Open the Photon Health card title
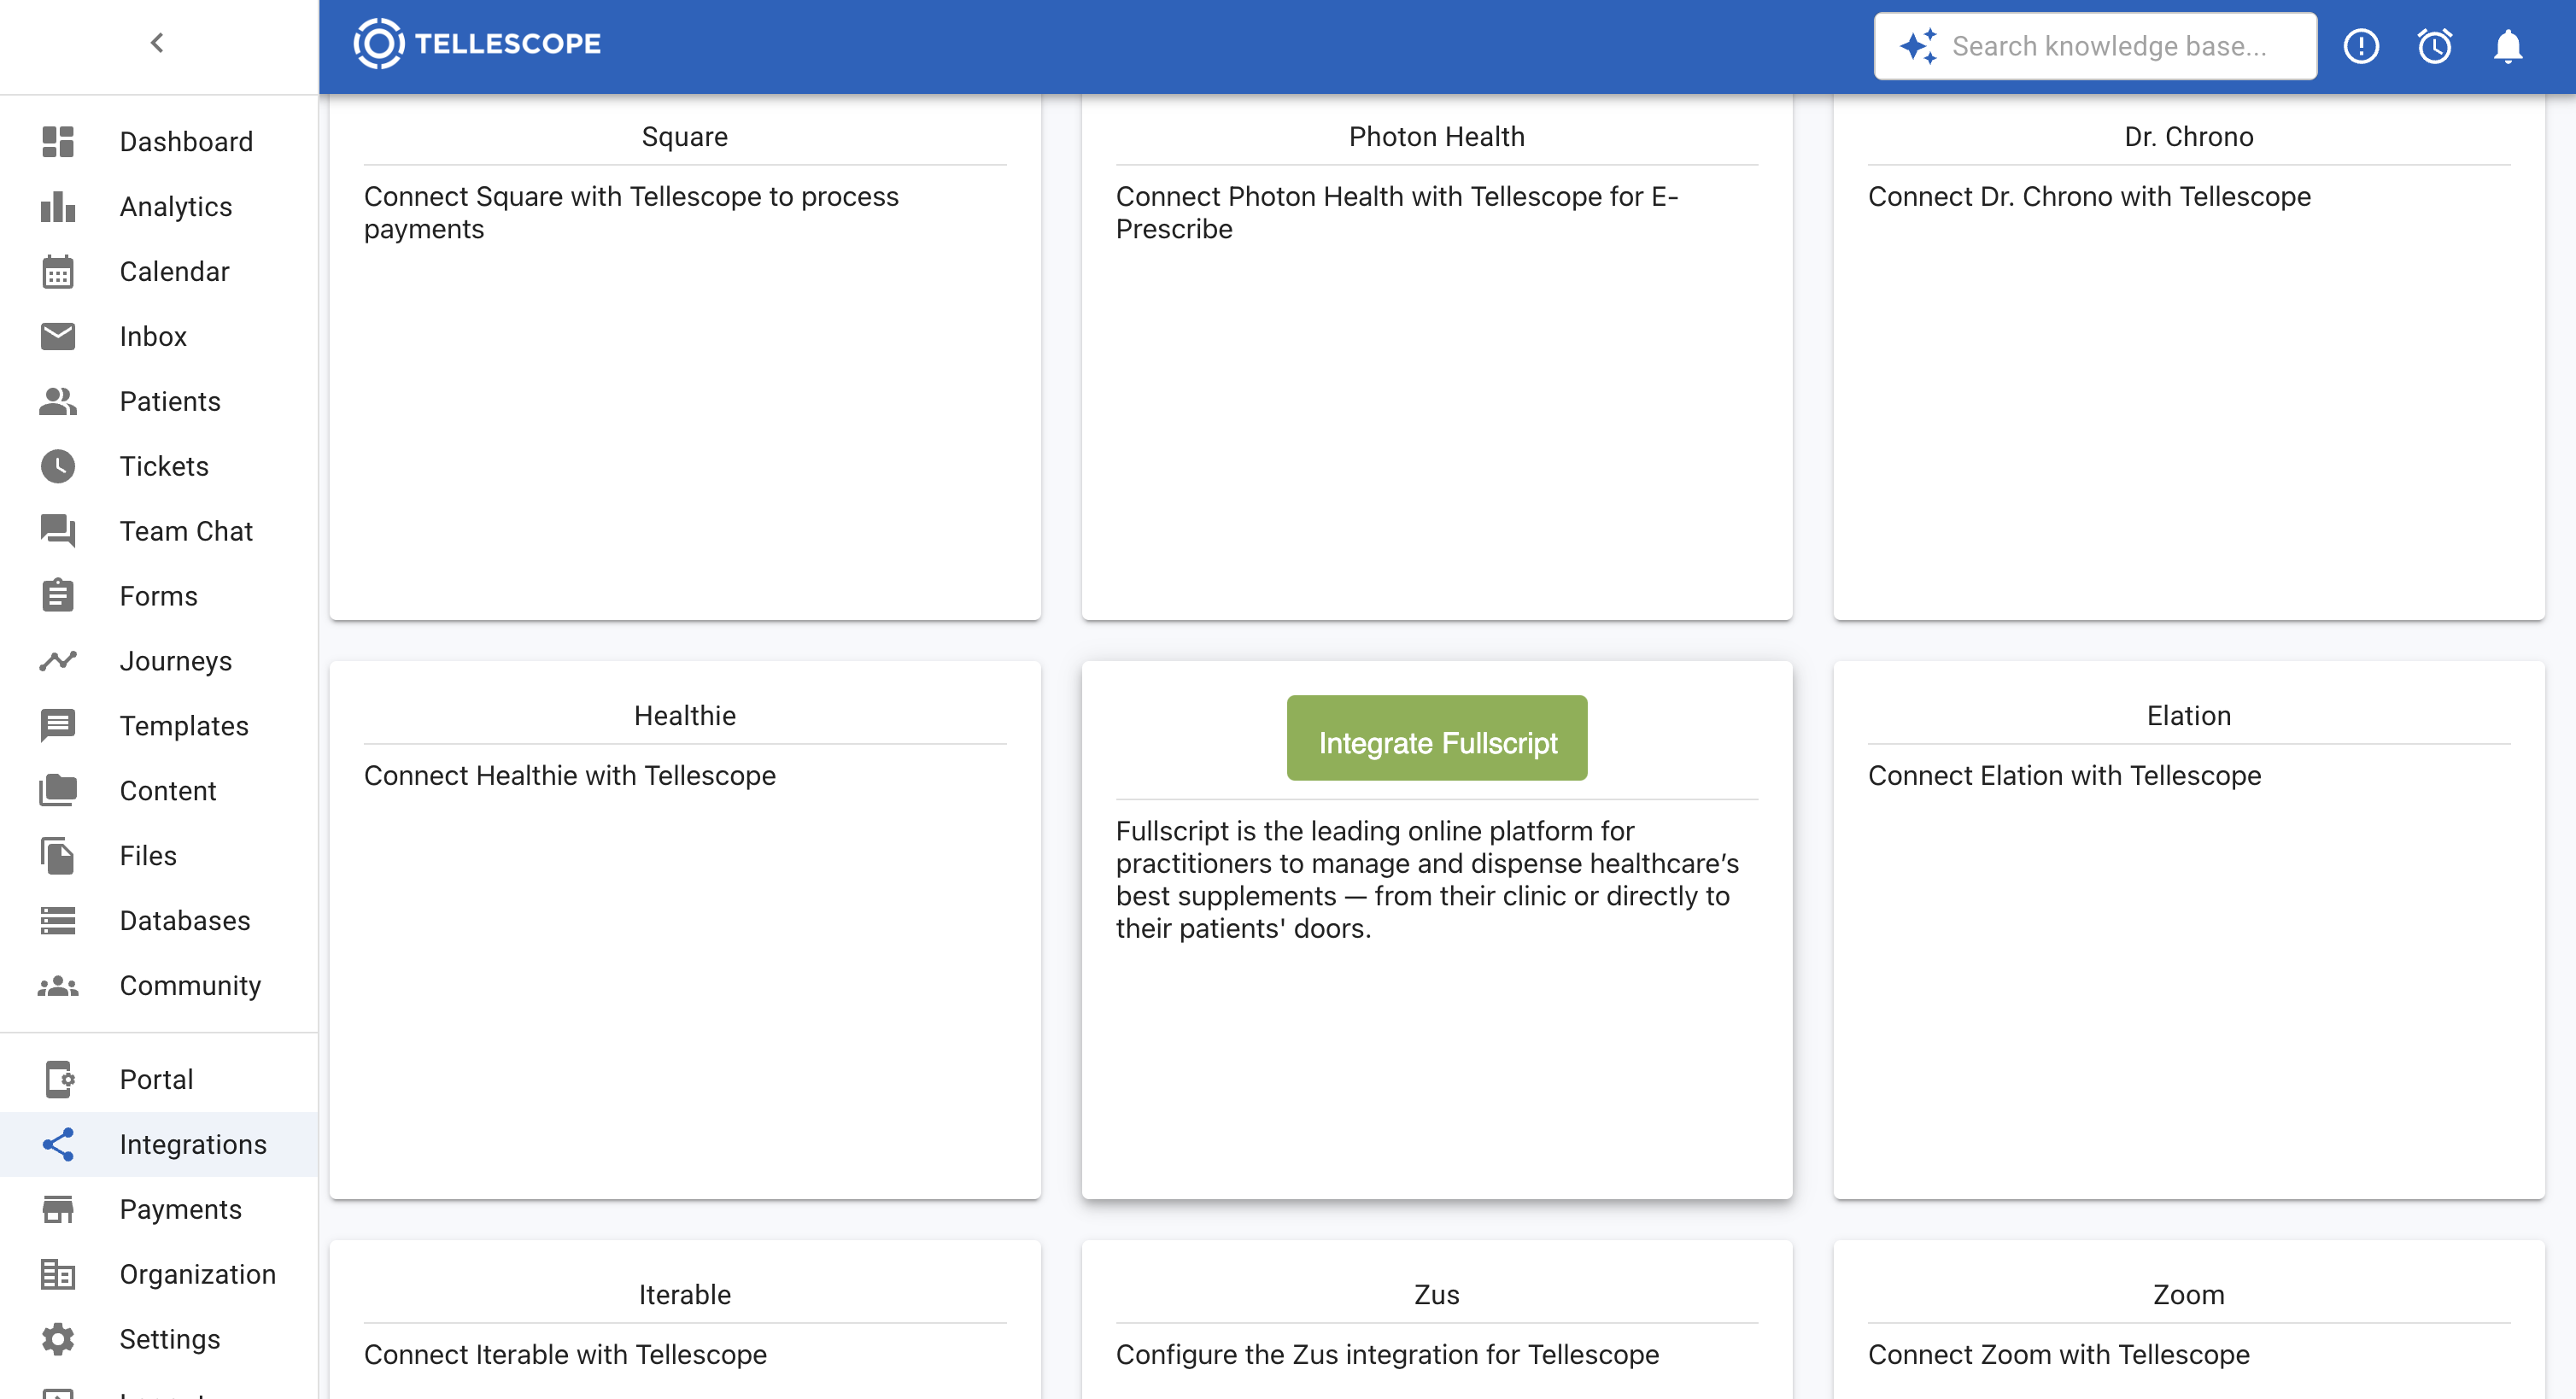This screenshot has width=2576, height=1399. click(1437, 136)
